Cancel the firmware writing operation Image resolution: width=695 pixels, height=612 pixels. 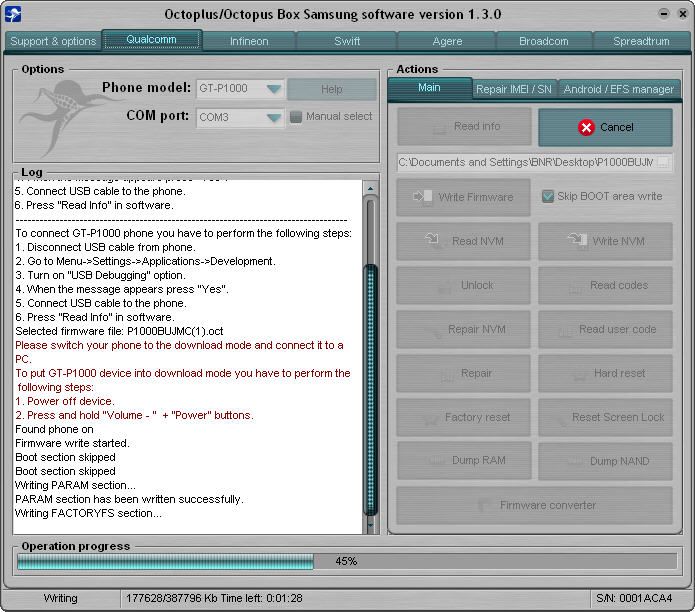point(605,128)
